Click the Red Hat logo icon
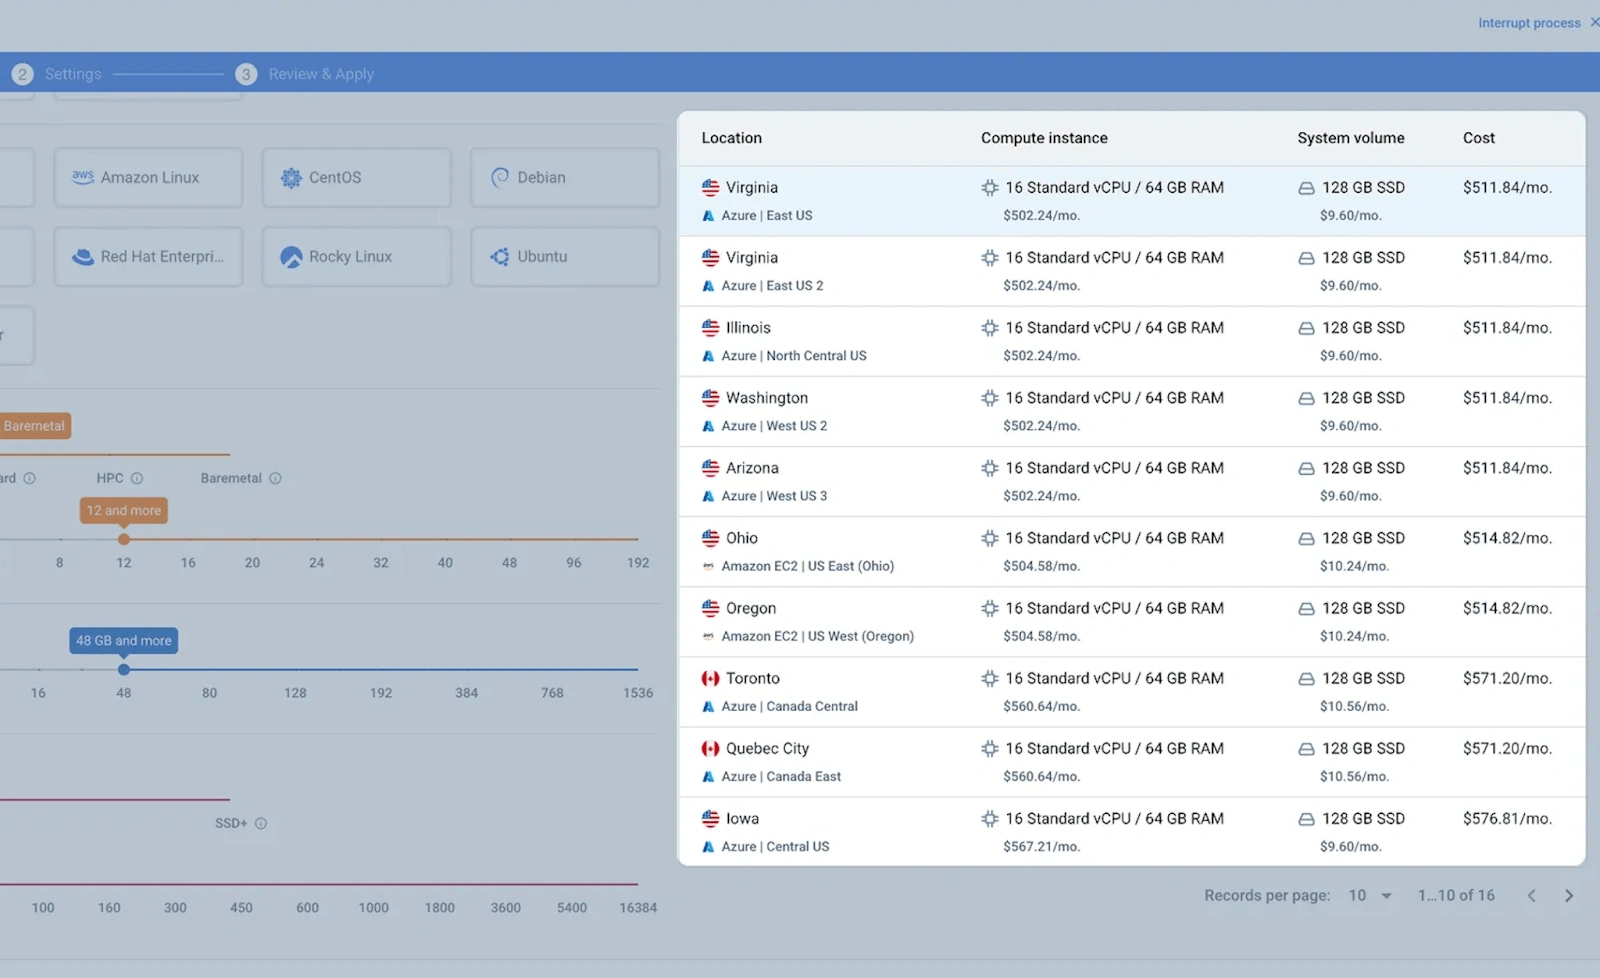 click(83, 257)
